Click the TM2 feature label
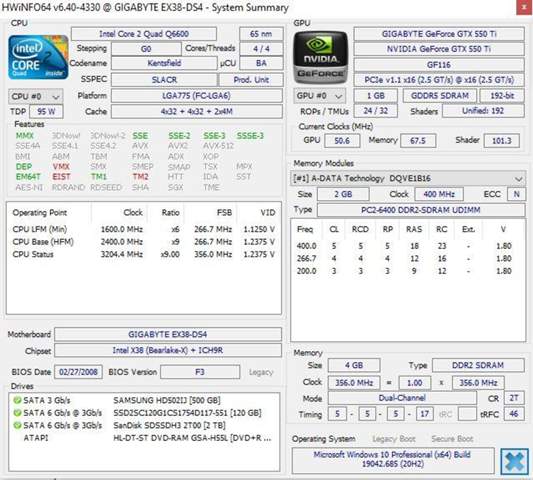This screenshot has width=533, height=480. click(x=140, y=177)
